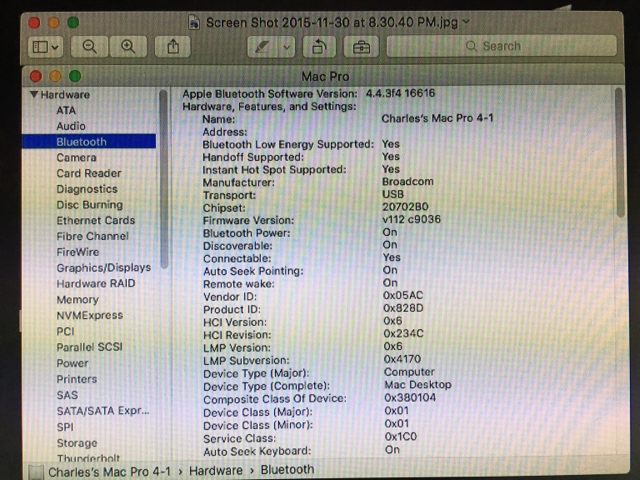Click the Transport value USB
The image size is (640, 480).
pyautogui.click(x=393, y=194)
